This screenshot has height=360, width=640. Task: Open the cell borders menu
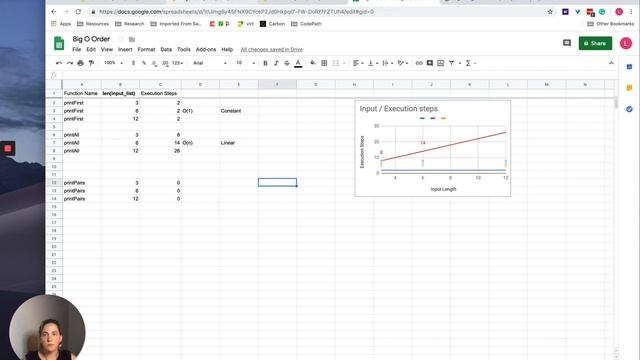point(324,63)
